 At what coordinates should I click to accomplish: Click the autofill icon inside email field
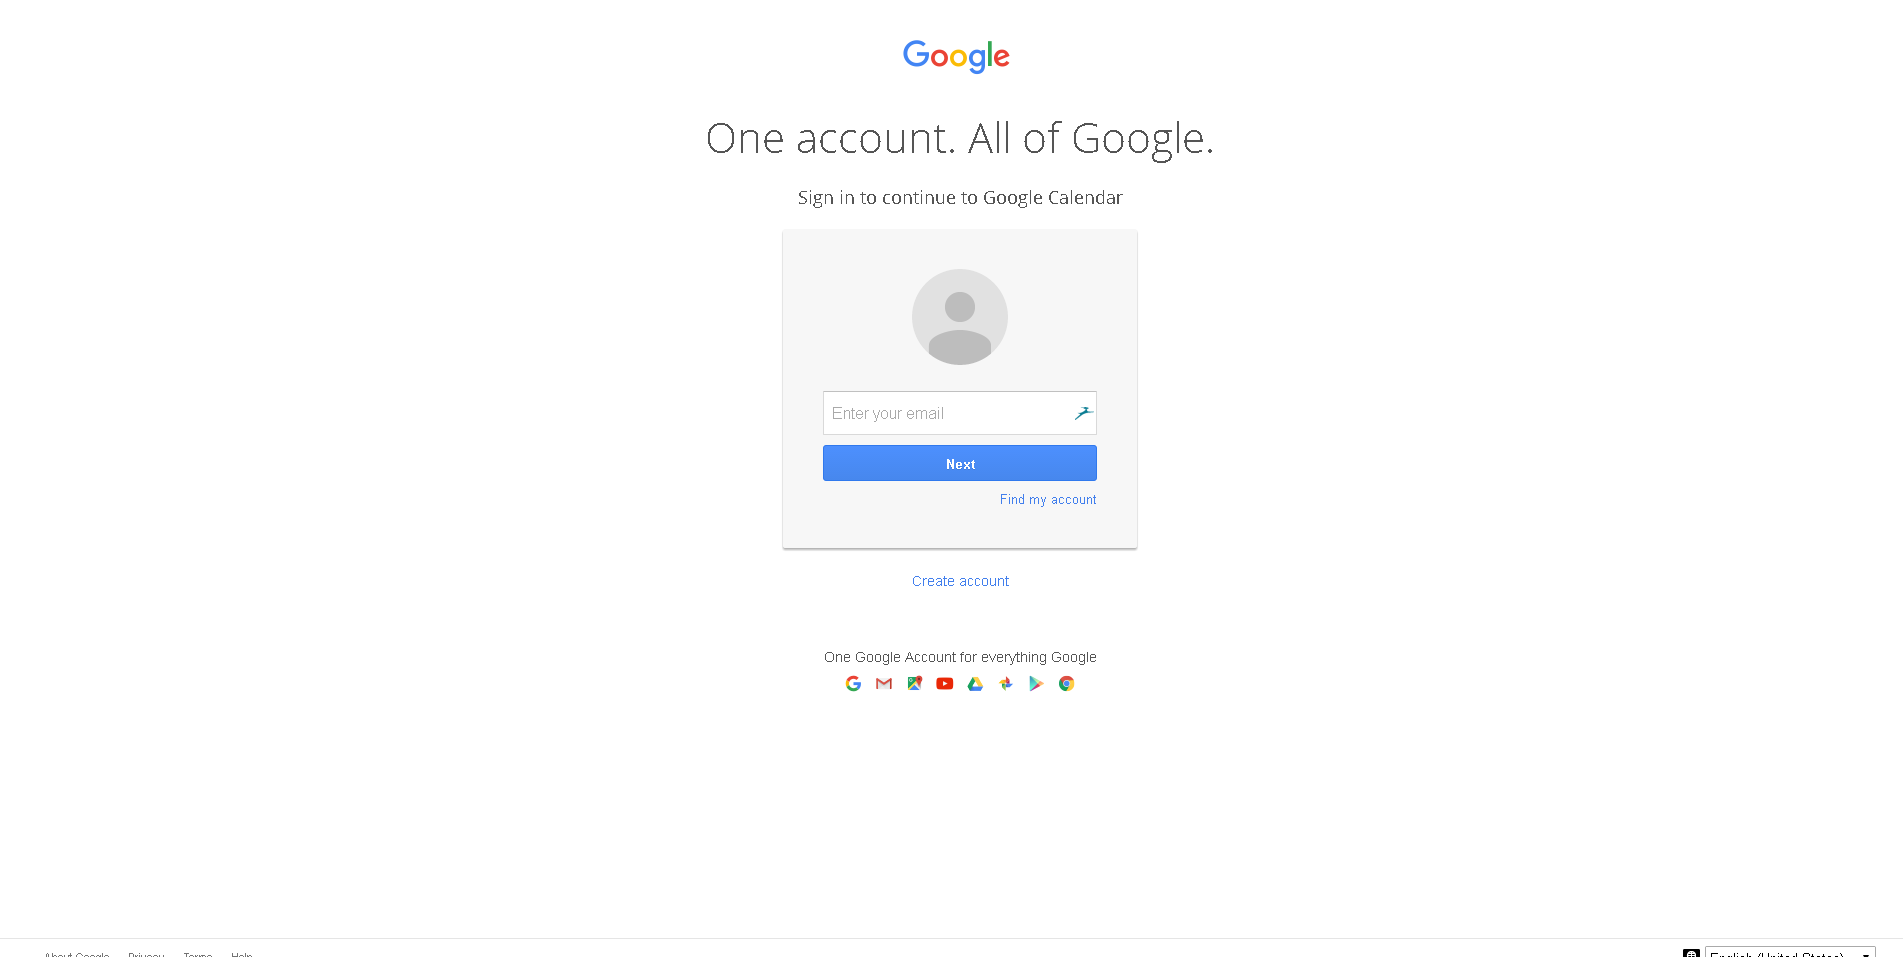coord(1083,413)
